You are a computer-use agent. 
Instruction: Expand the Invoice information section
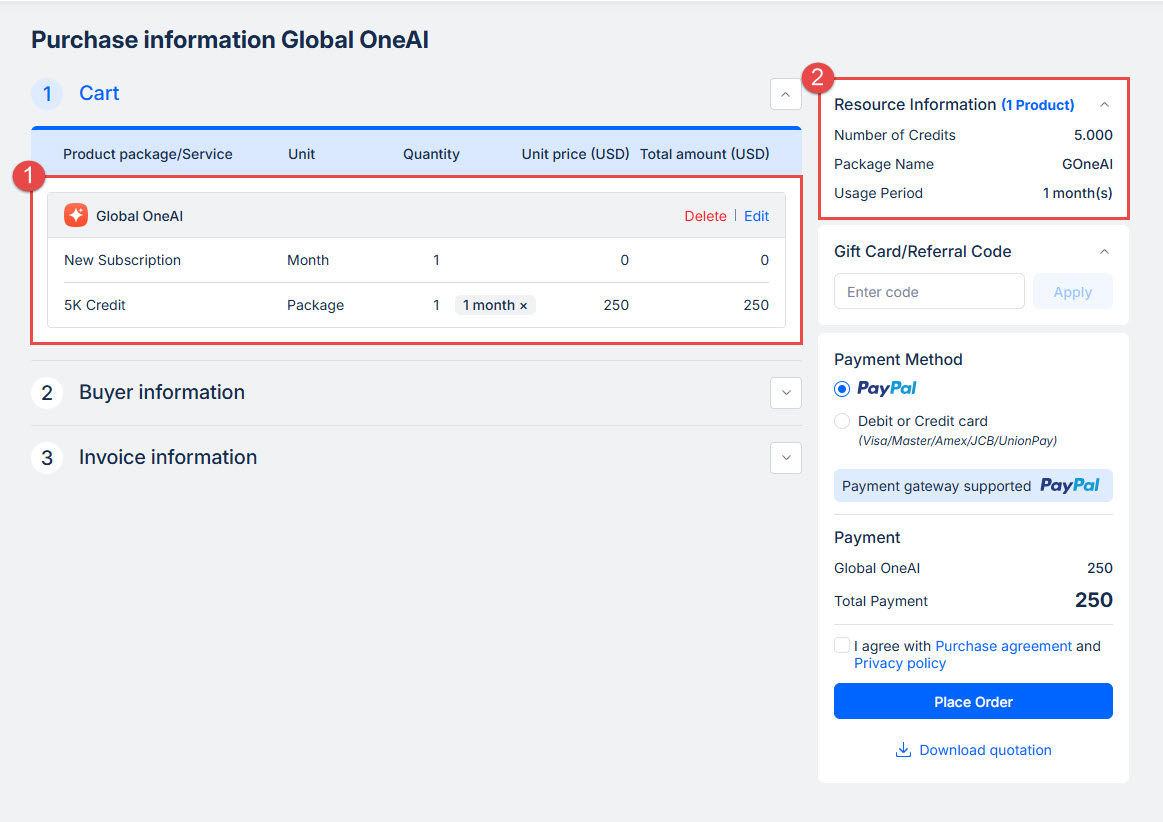785,458
